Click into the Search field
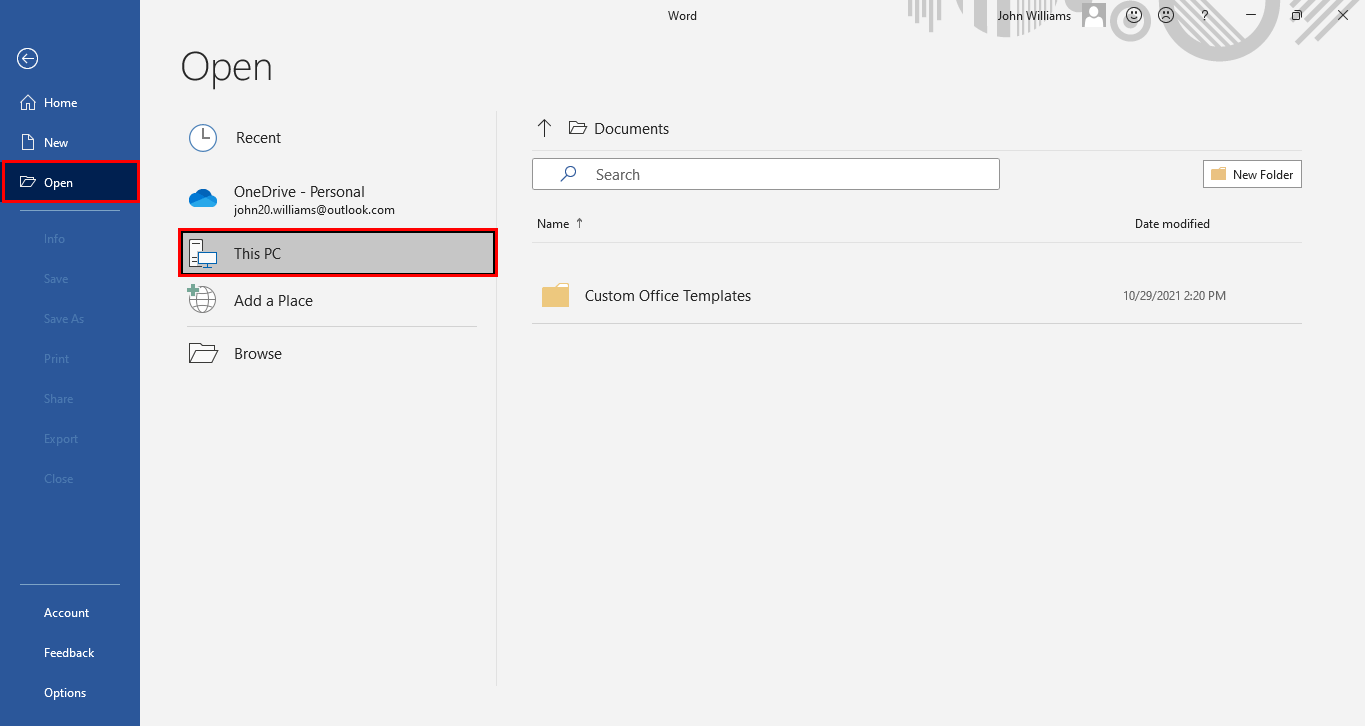The width and height of the screenshot is (1365, 726). tap(766, 174)
